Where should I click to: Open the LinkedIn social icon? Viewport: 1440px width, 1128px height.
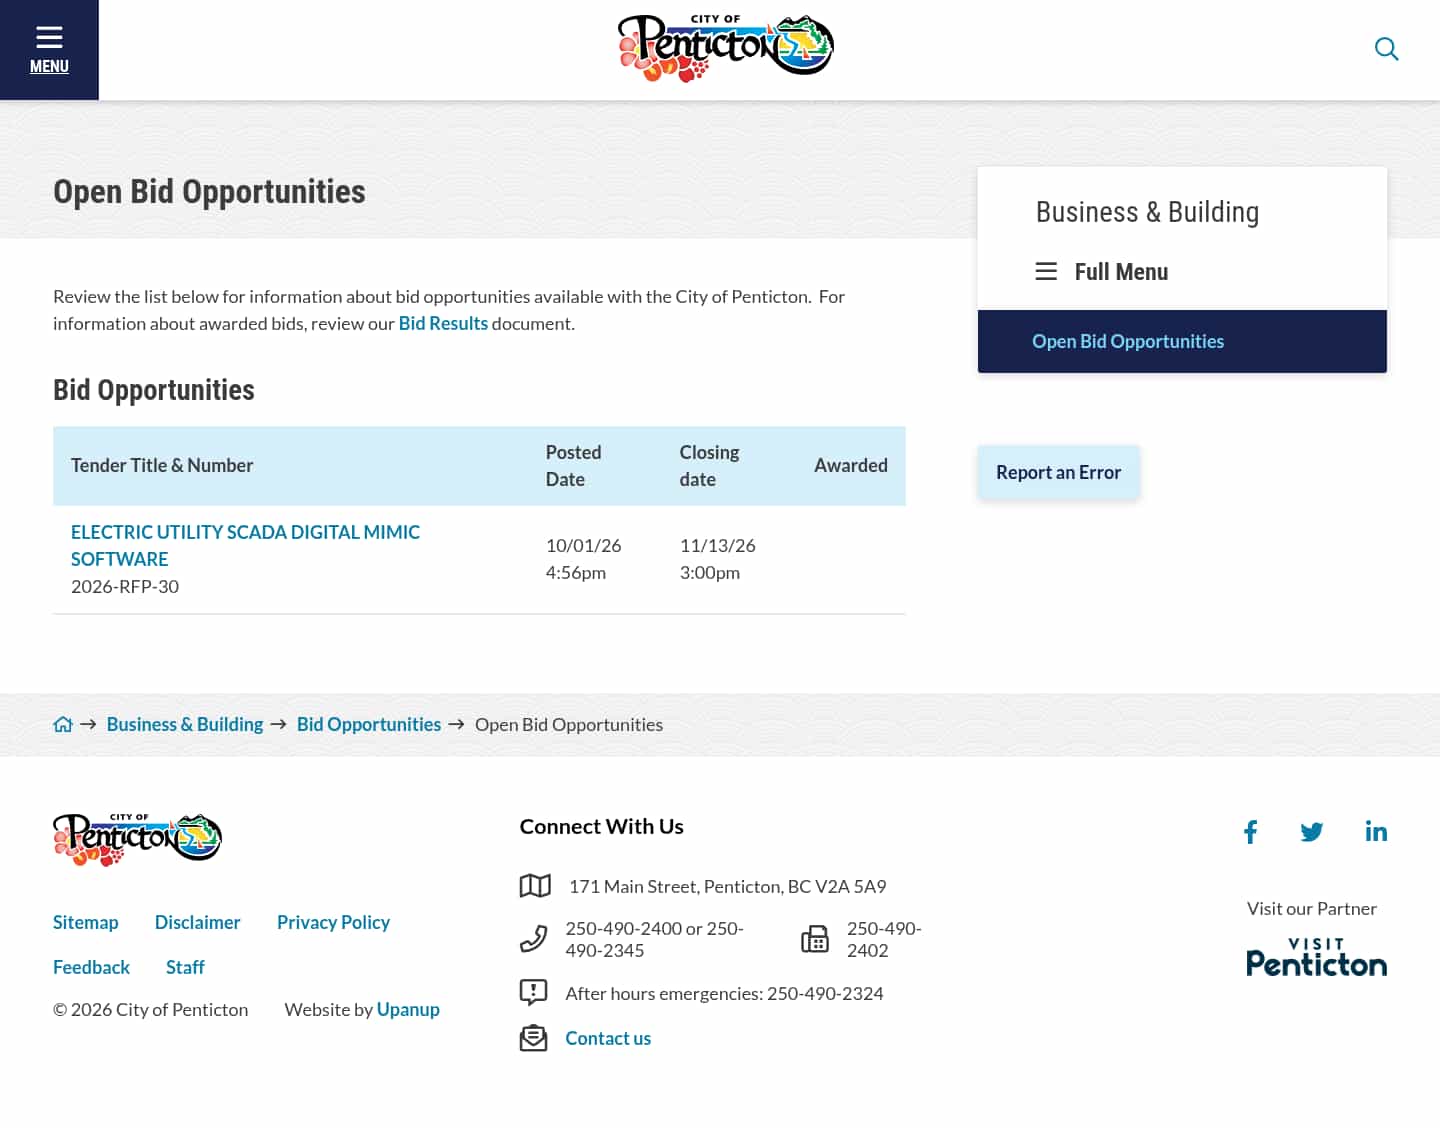pyautogui.click(x=1376, y=831)
